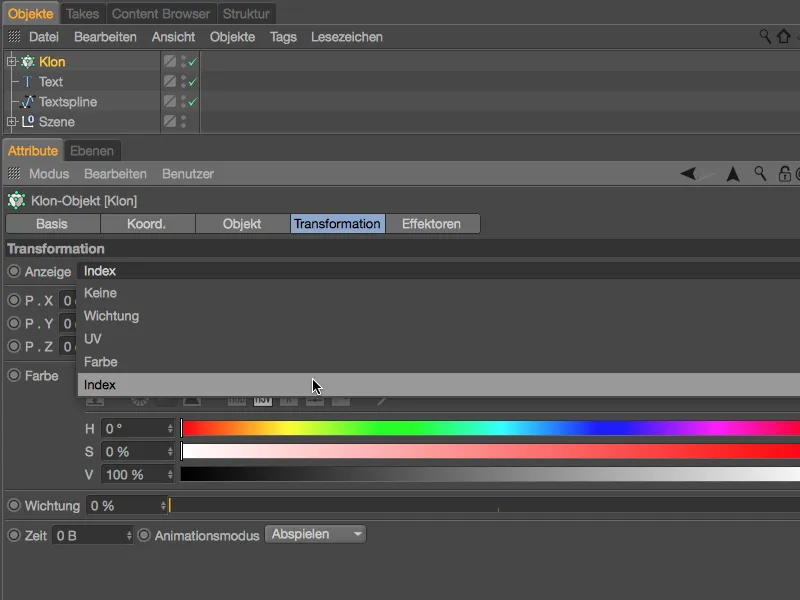The height and width of the screenshot is (600, 800).
Task: Choose Wichtung from the open Anzeige list
Action: (112, 316)
